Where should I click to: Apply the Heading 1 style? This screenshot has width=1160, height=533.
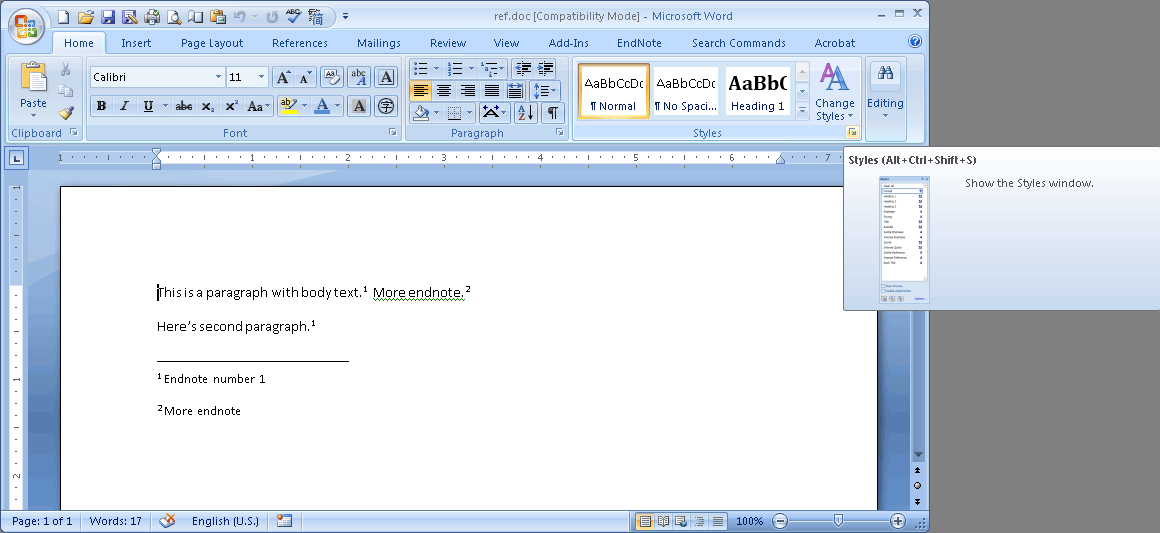pos(758,90)
